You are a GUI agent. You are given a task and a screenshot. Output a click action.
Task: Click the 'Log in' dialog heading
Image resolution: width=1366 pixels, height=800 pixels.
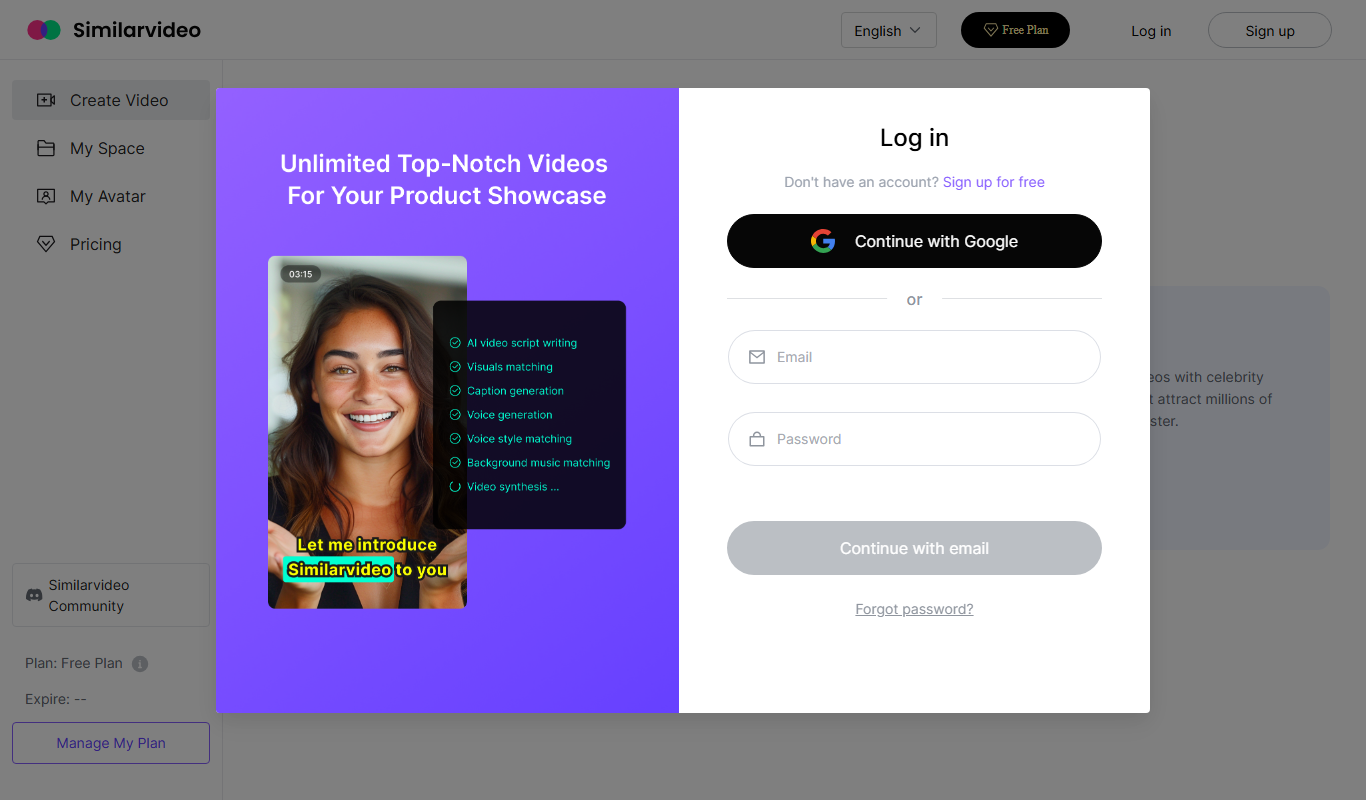pyautogui.click(x=914, y=138)
